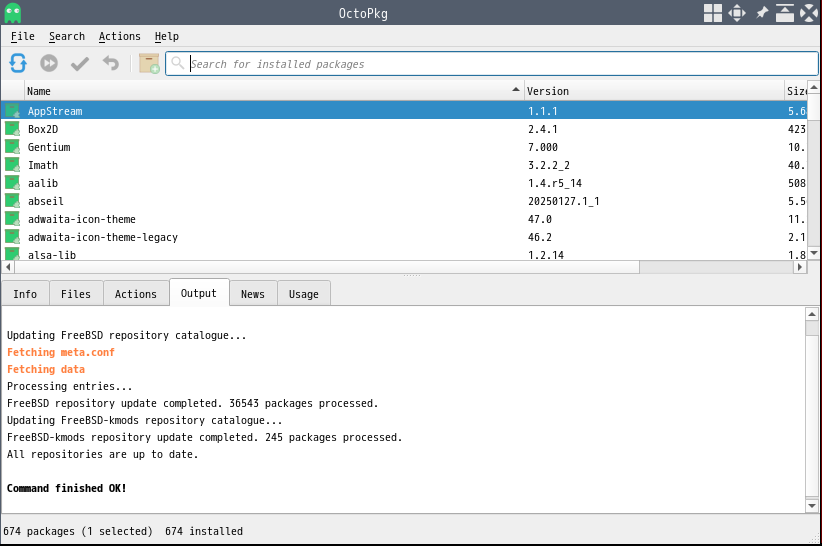Click the Name column sort arrow indicator
The width and height of the screenshot is (822, 546).
point(516,90)
